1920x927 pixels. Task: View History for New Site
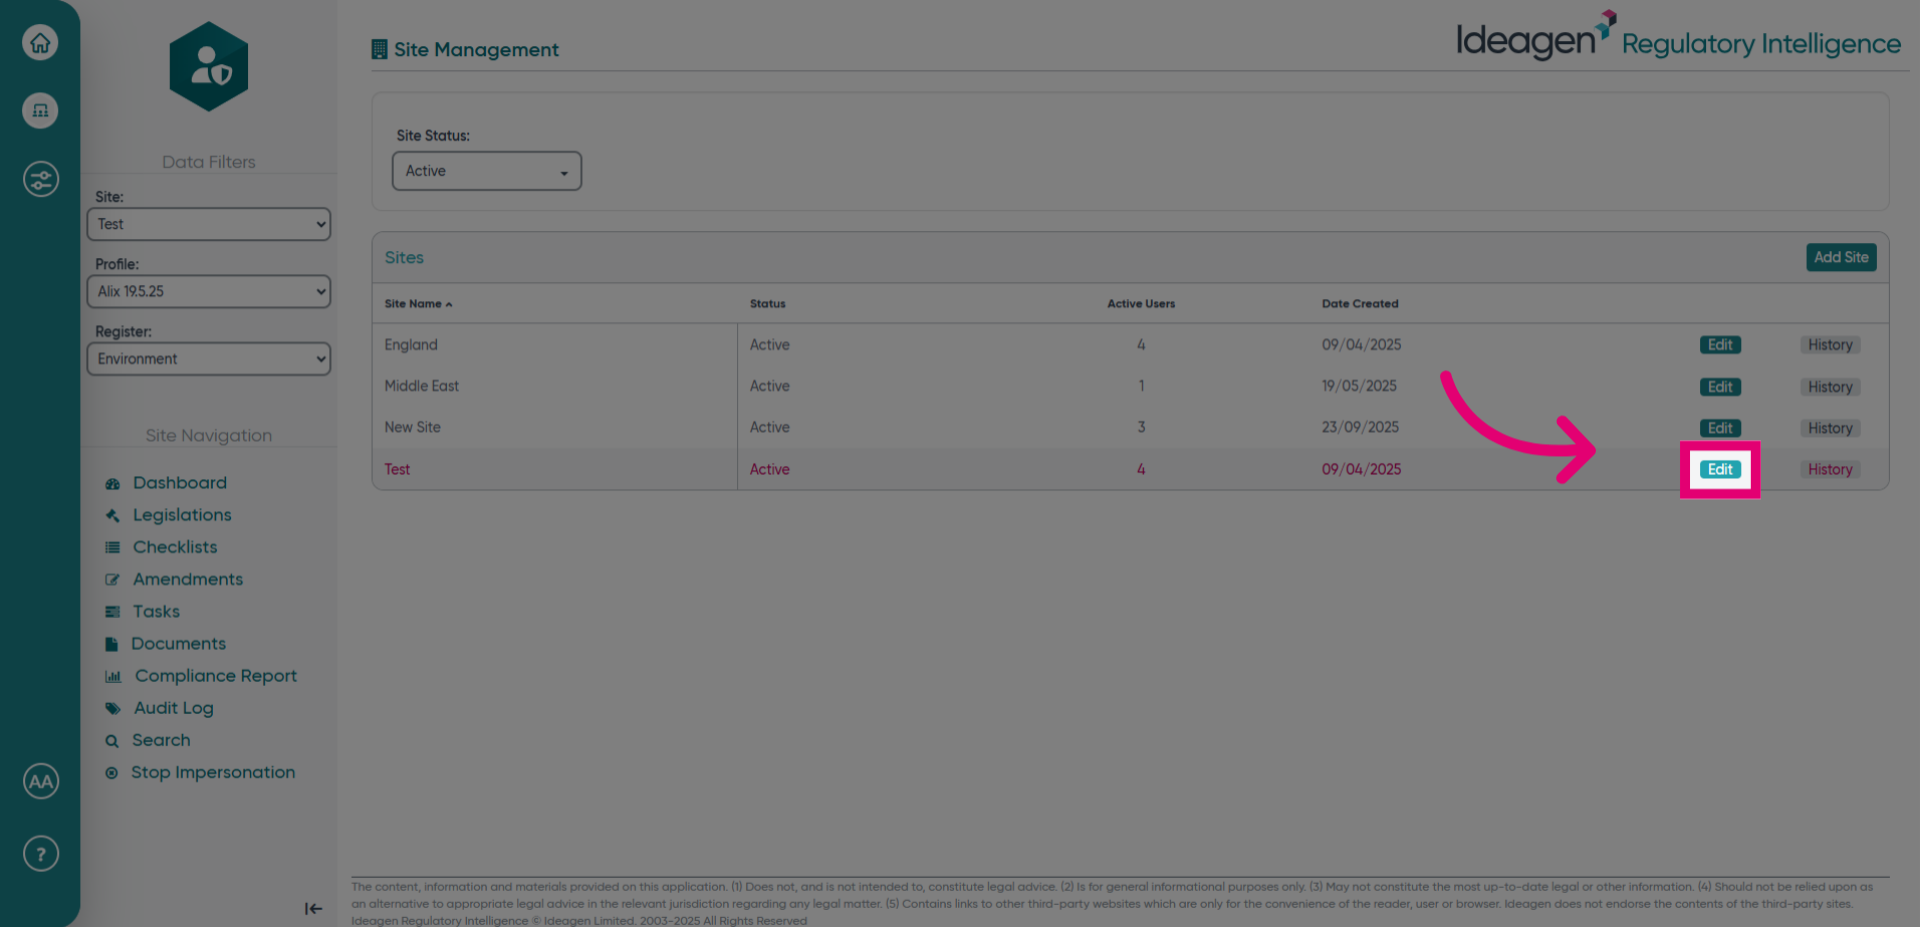1830,428
